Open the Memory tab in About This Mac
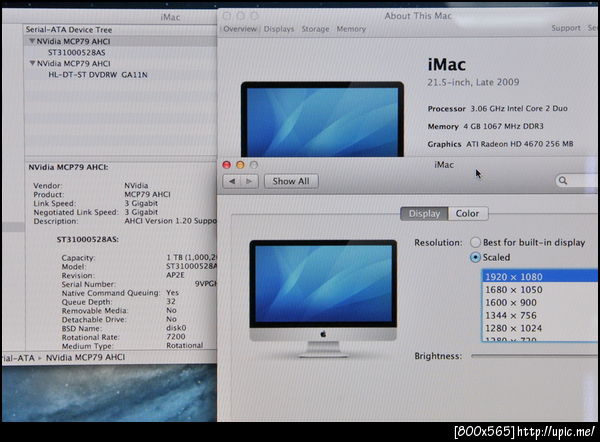Screen dimensions: 600x442 [351, 29]
